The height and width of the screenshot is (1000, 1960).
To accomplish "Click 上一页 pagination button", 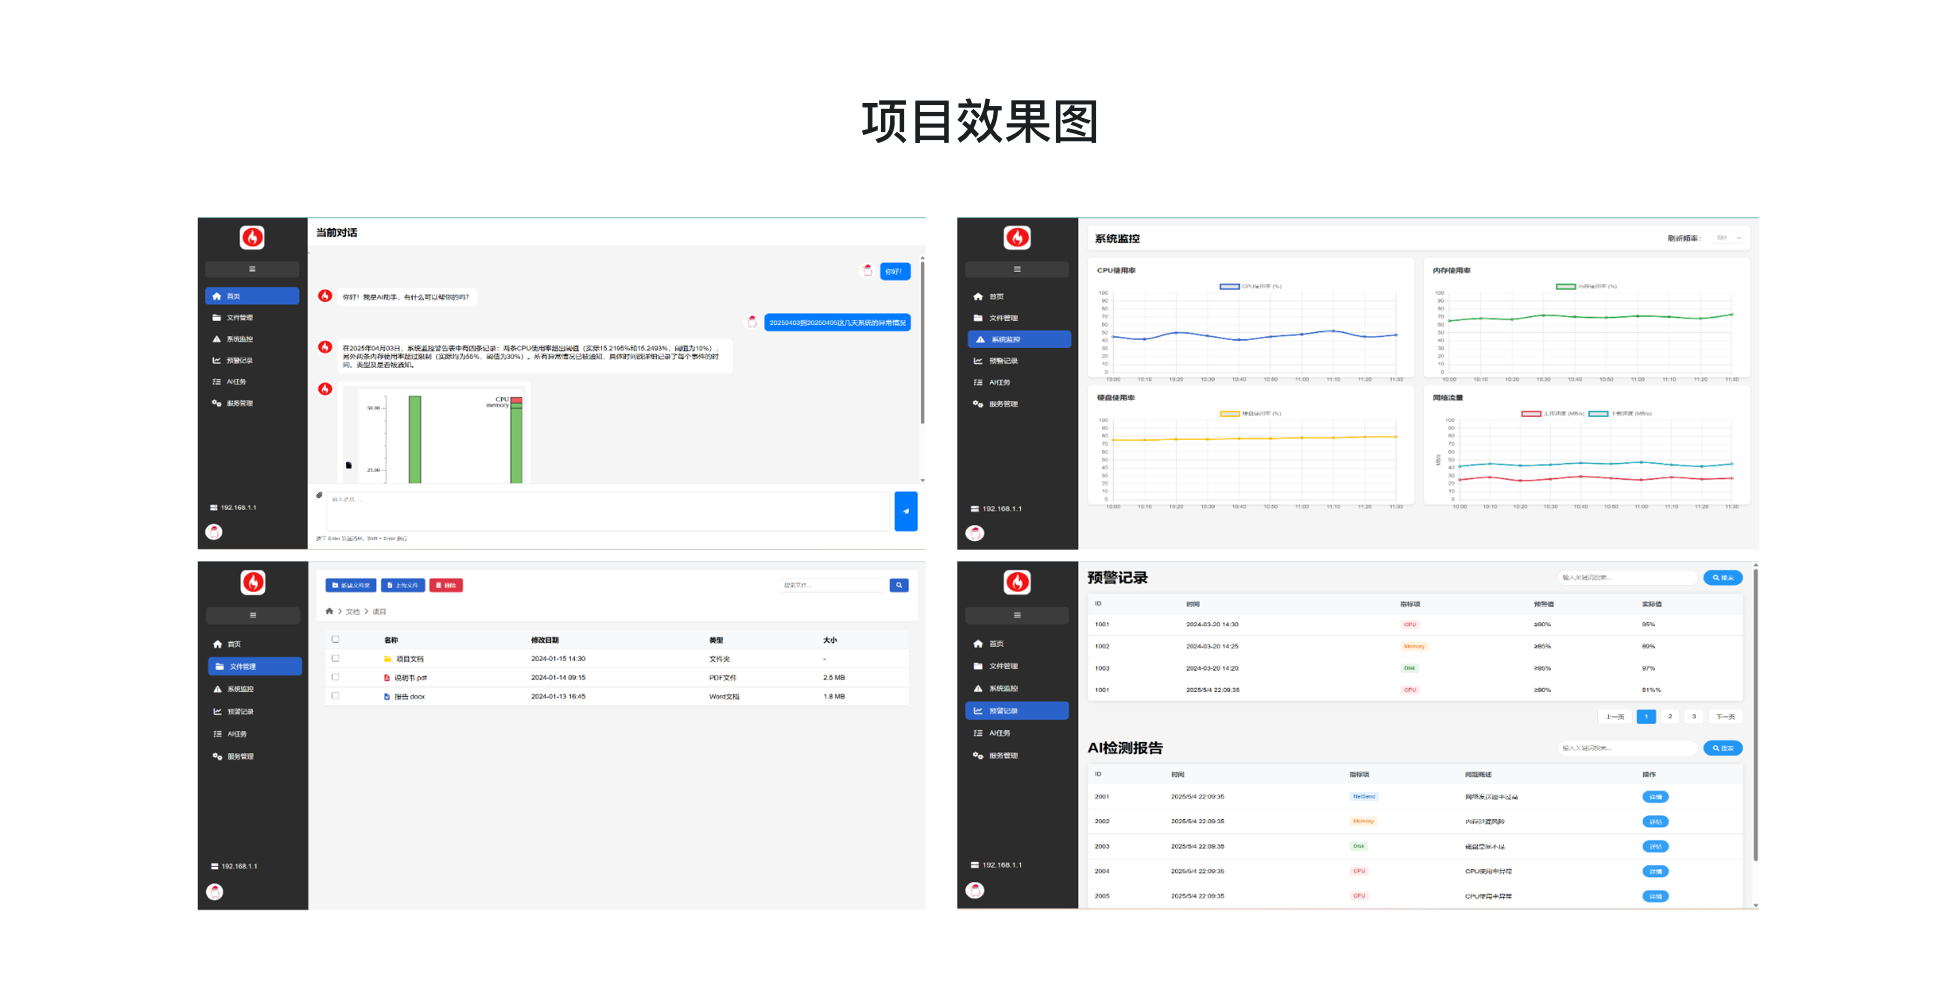I will click(1615, 716).
